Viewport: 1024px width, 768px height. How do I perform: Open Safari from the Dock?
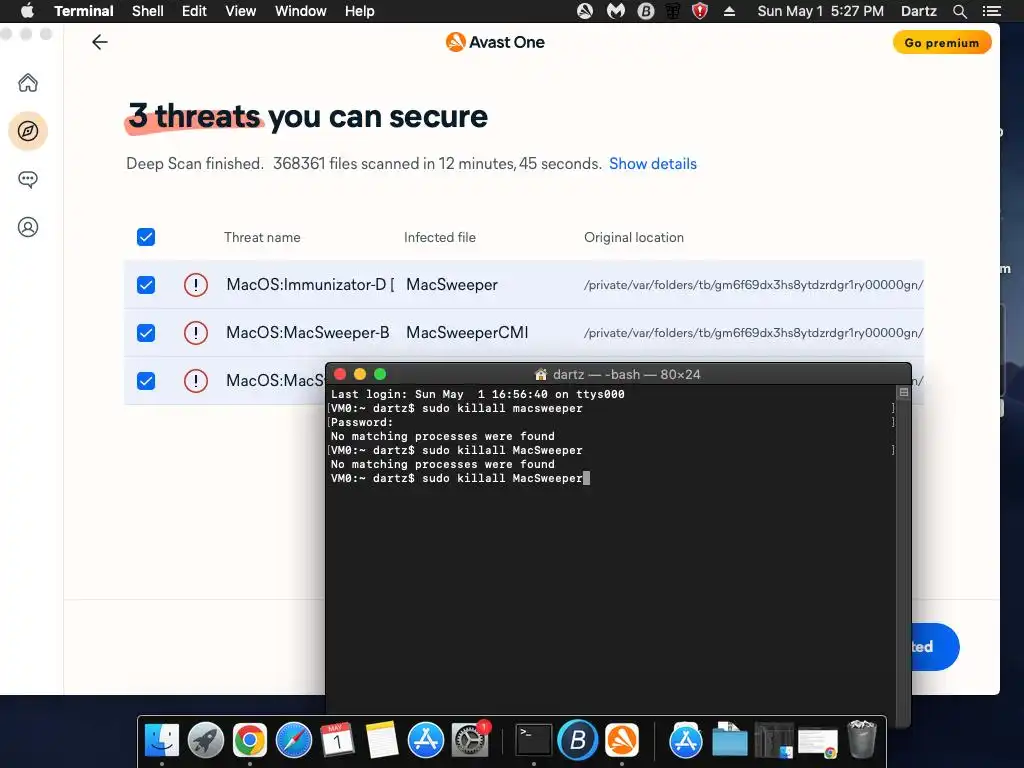pos(294,741)
